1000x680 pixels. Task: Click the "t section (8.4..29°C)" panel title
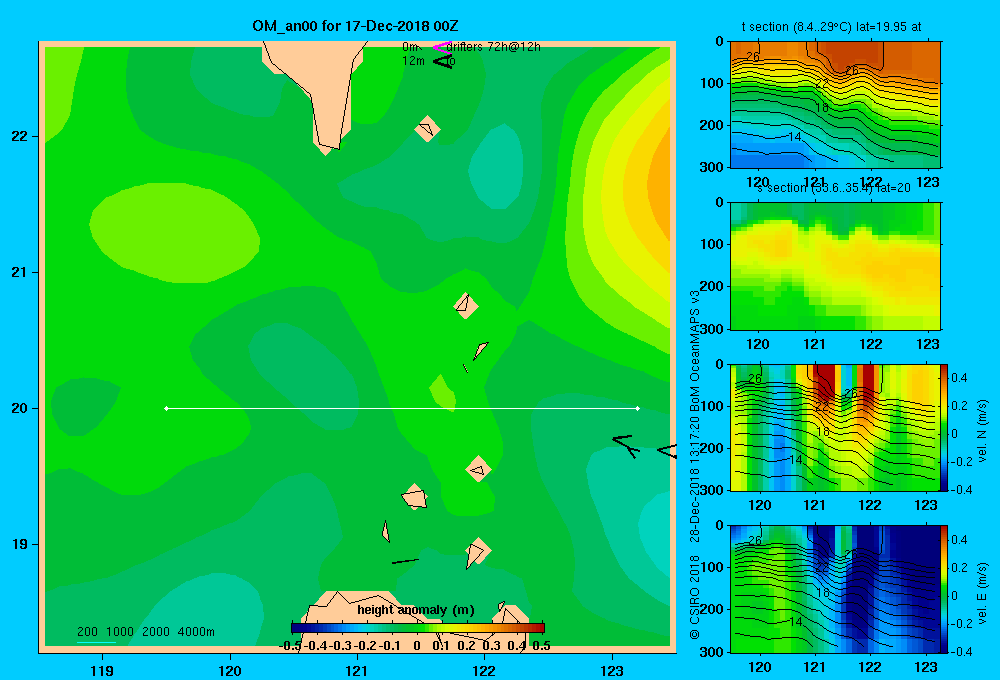(x=797, y=27)
